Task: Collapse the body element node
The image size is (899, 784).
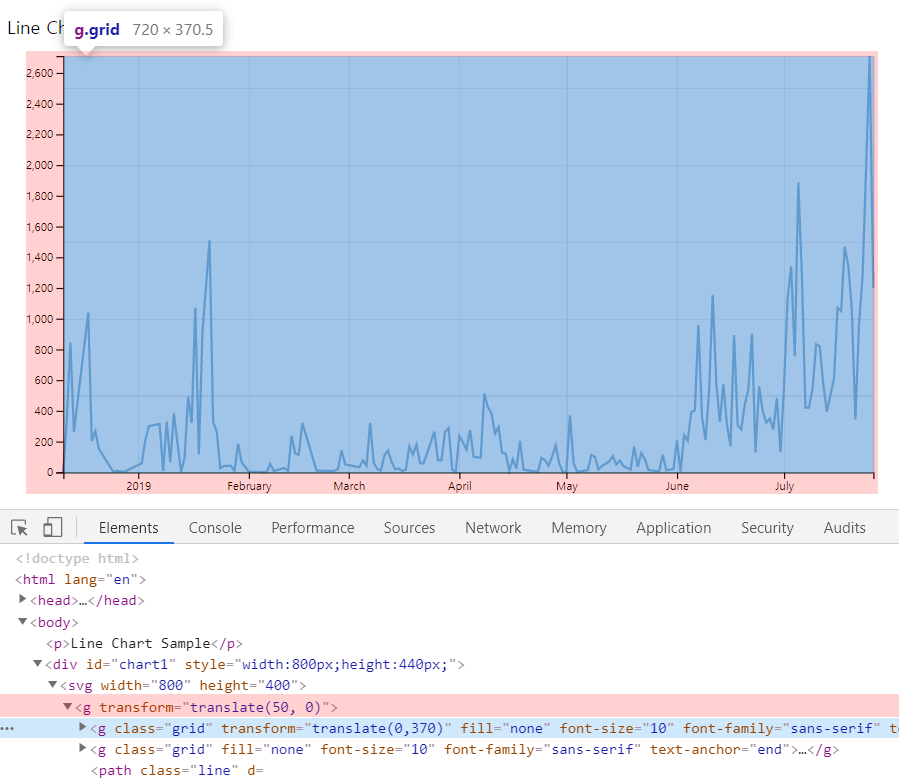Action: pyautogui.click(x=22, y=621)
